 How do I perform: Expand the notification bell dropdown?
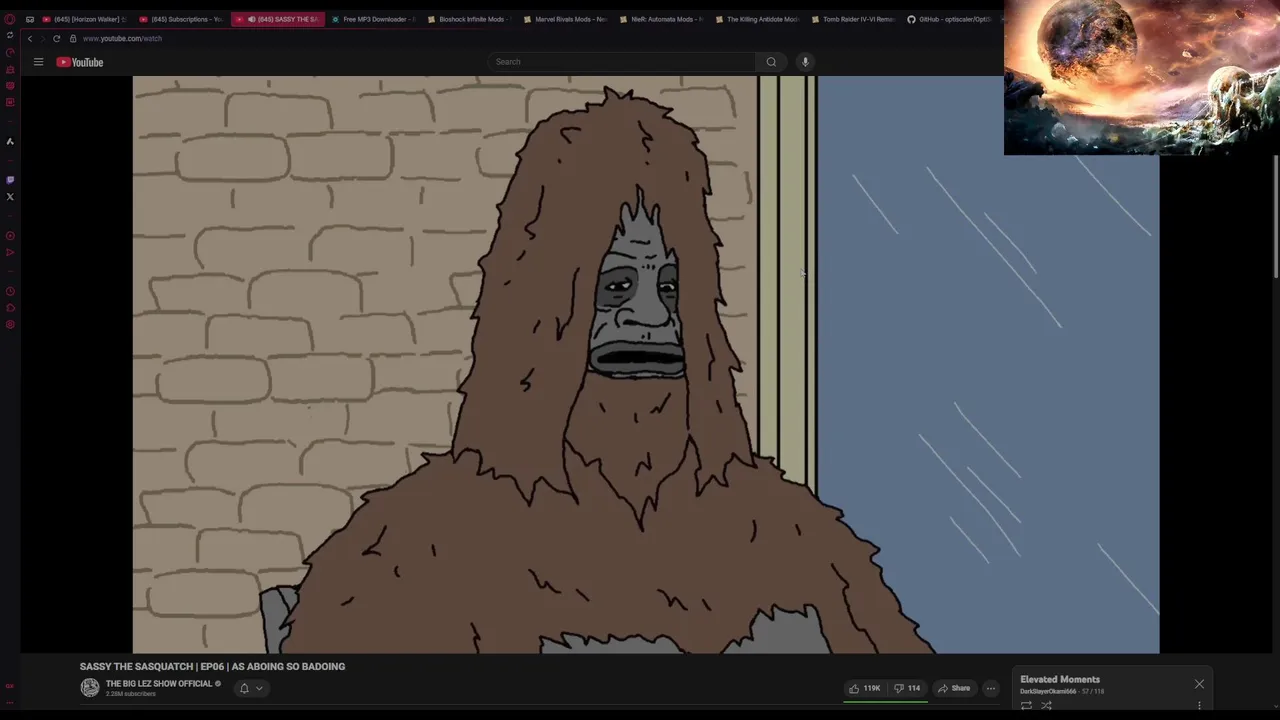coord(251,688)
